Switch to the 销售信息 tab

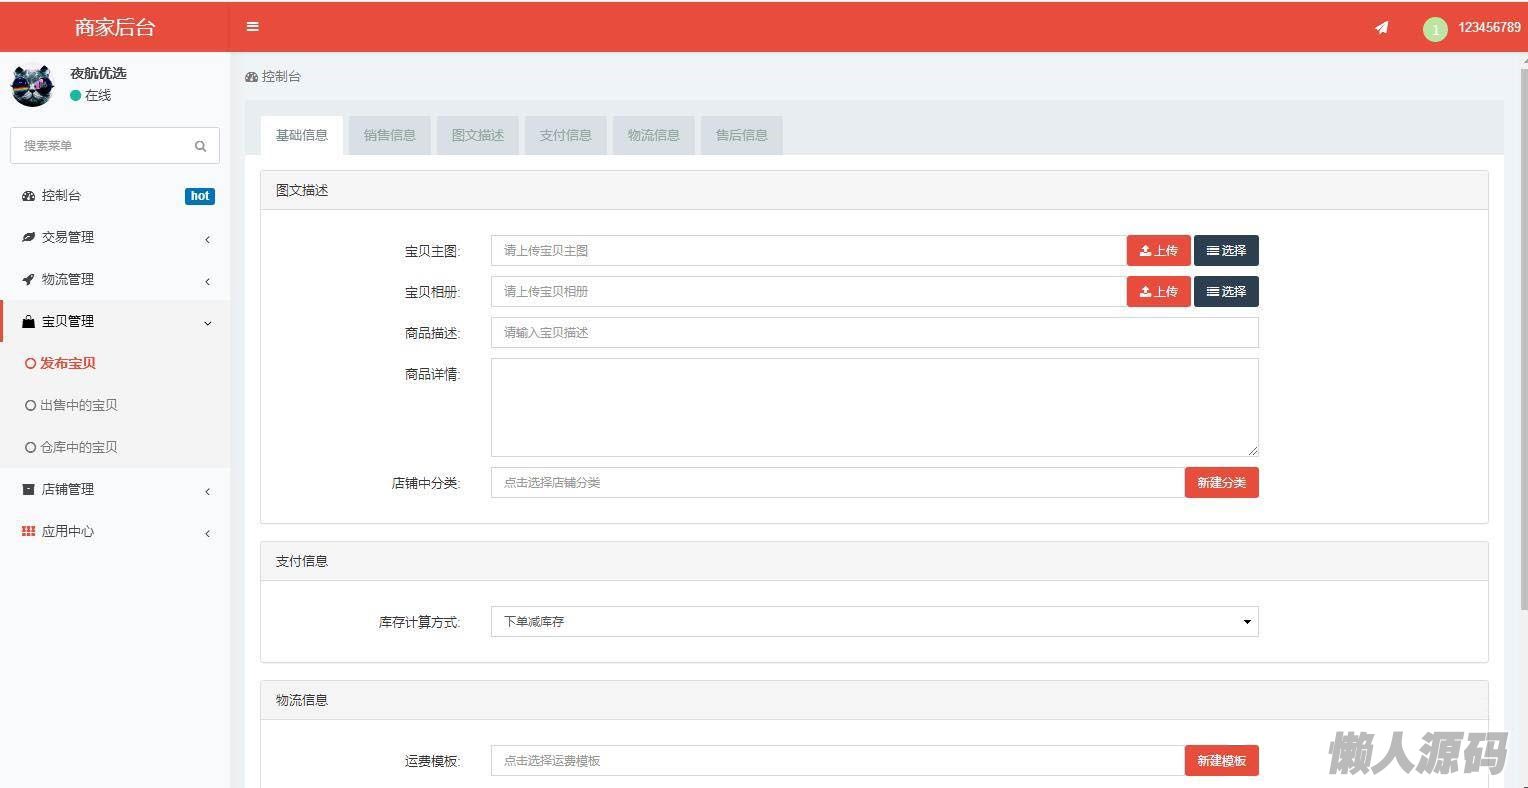(389, 135)
